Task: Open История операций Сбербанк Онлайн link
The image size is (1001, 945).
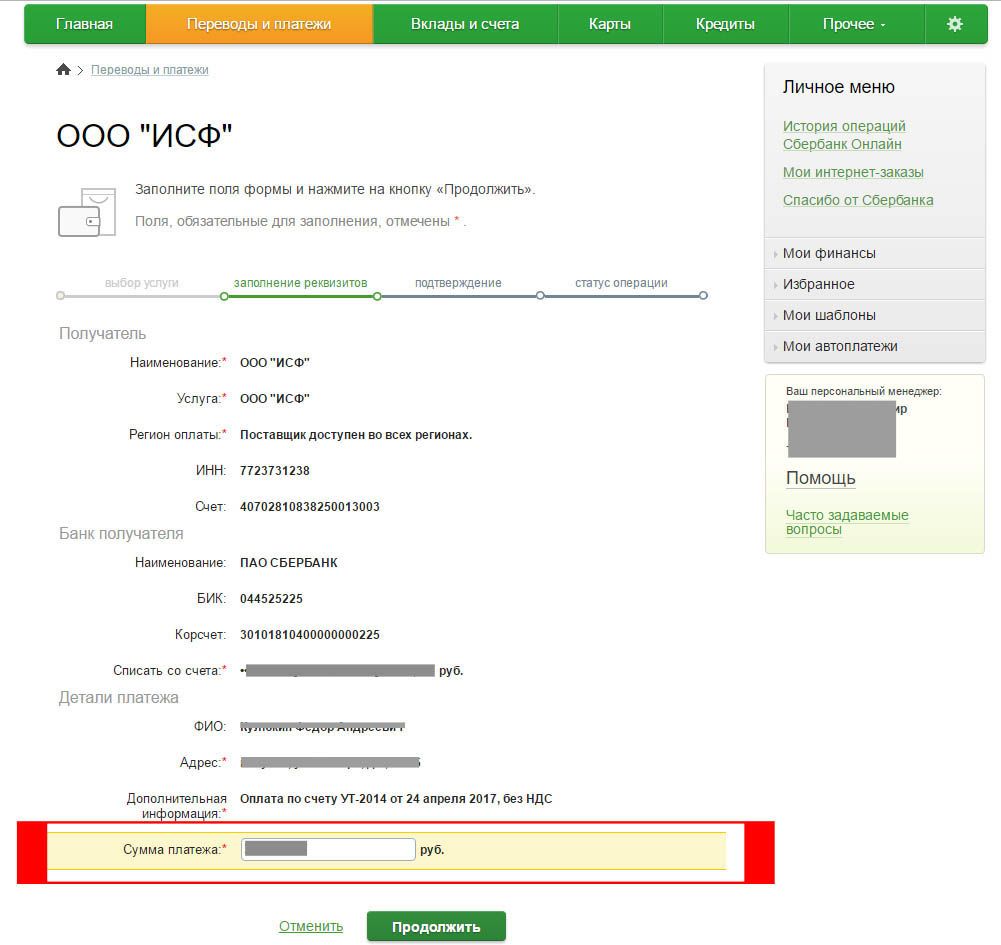Action: tap(844, 135)
